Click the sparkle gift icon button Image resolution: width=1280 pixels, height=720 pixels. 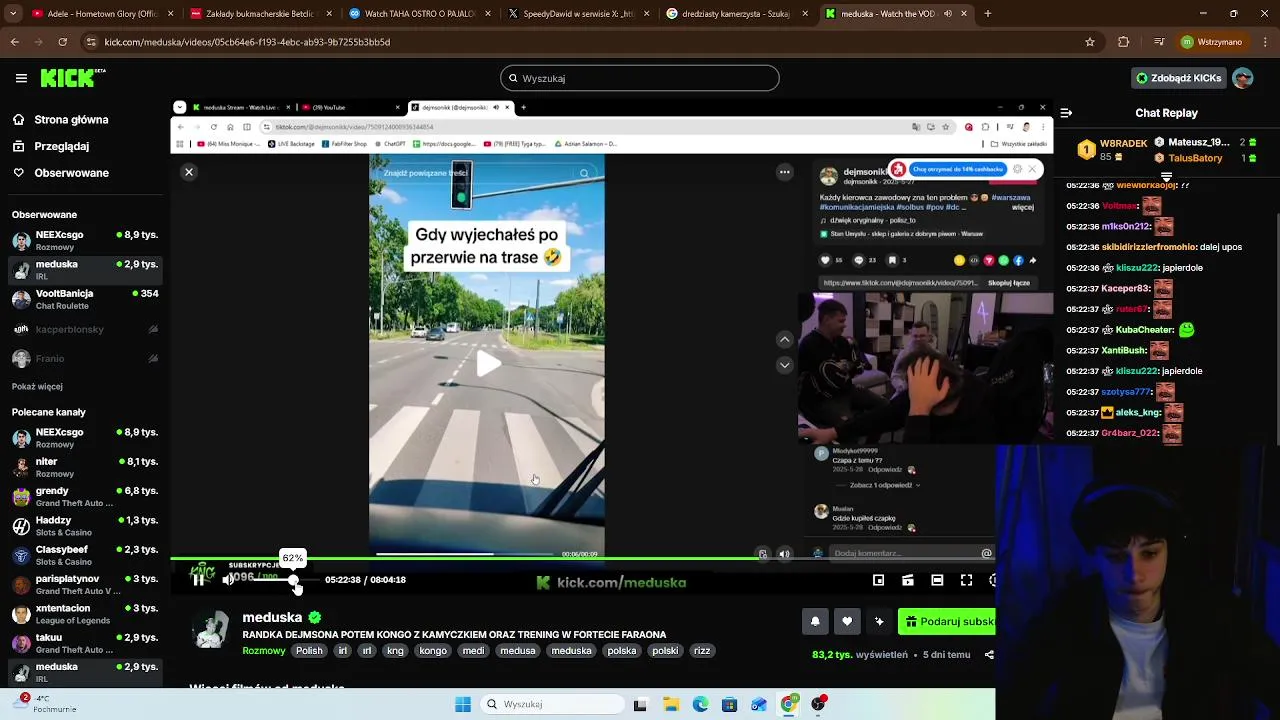click(879, 621)
